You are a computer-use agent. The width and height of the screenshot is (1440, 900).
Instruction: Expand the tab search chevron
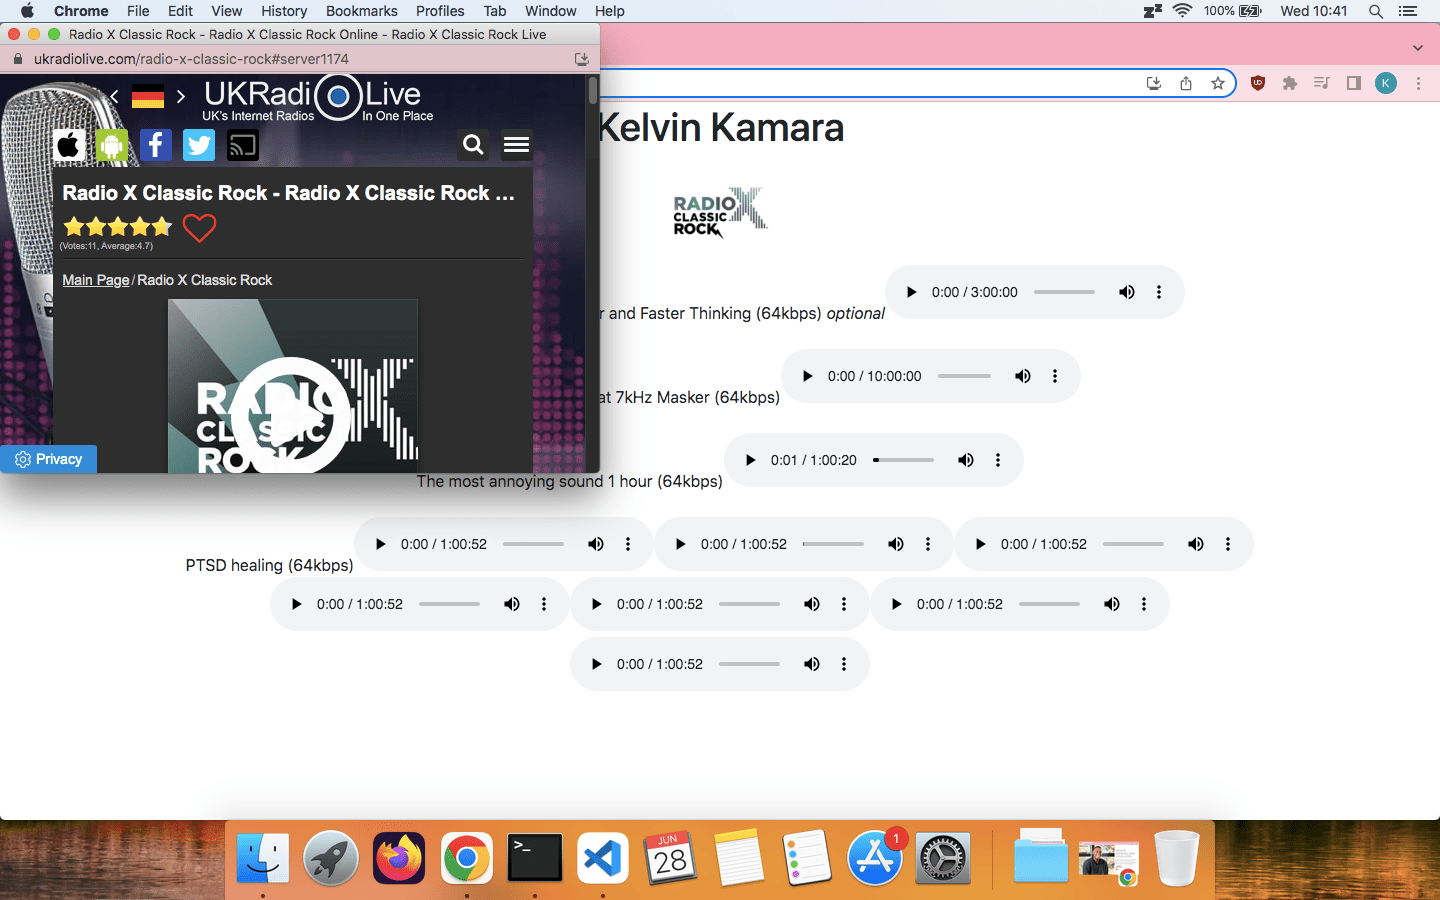click(1418, 48)
